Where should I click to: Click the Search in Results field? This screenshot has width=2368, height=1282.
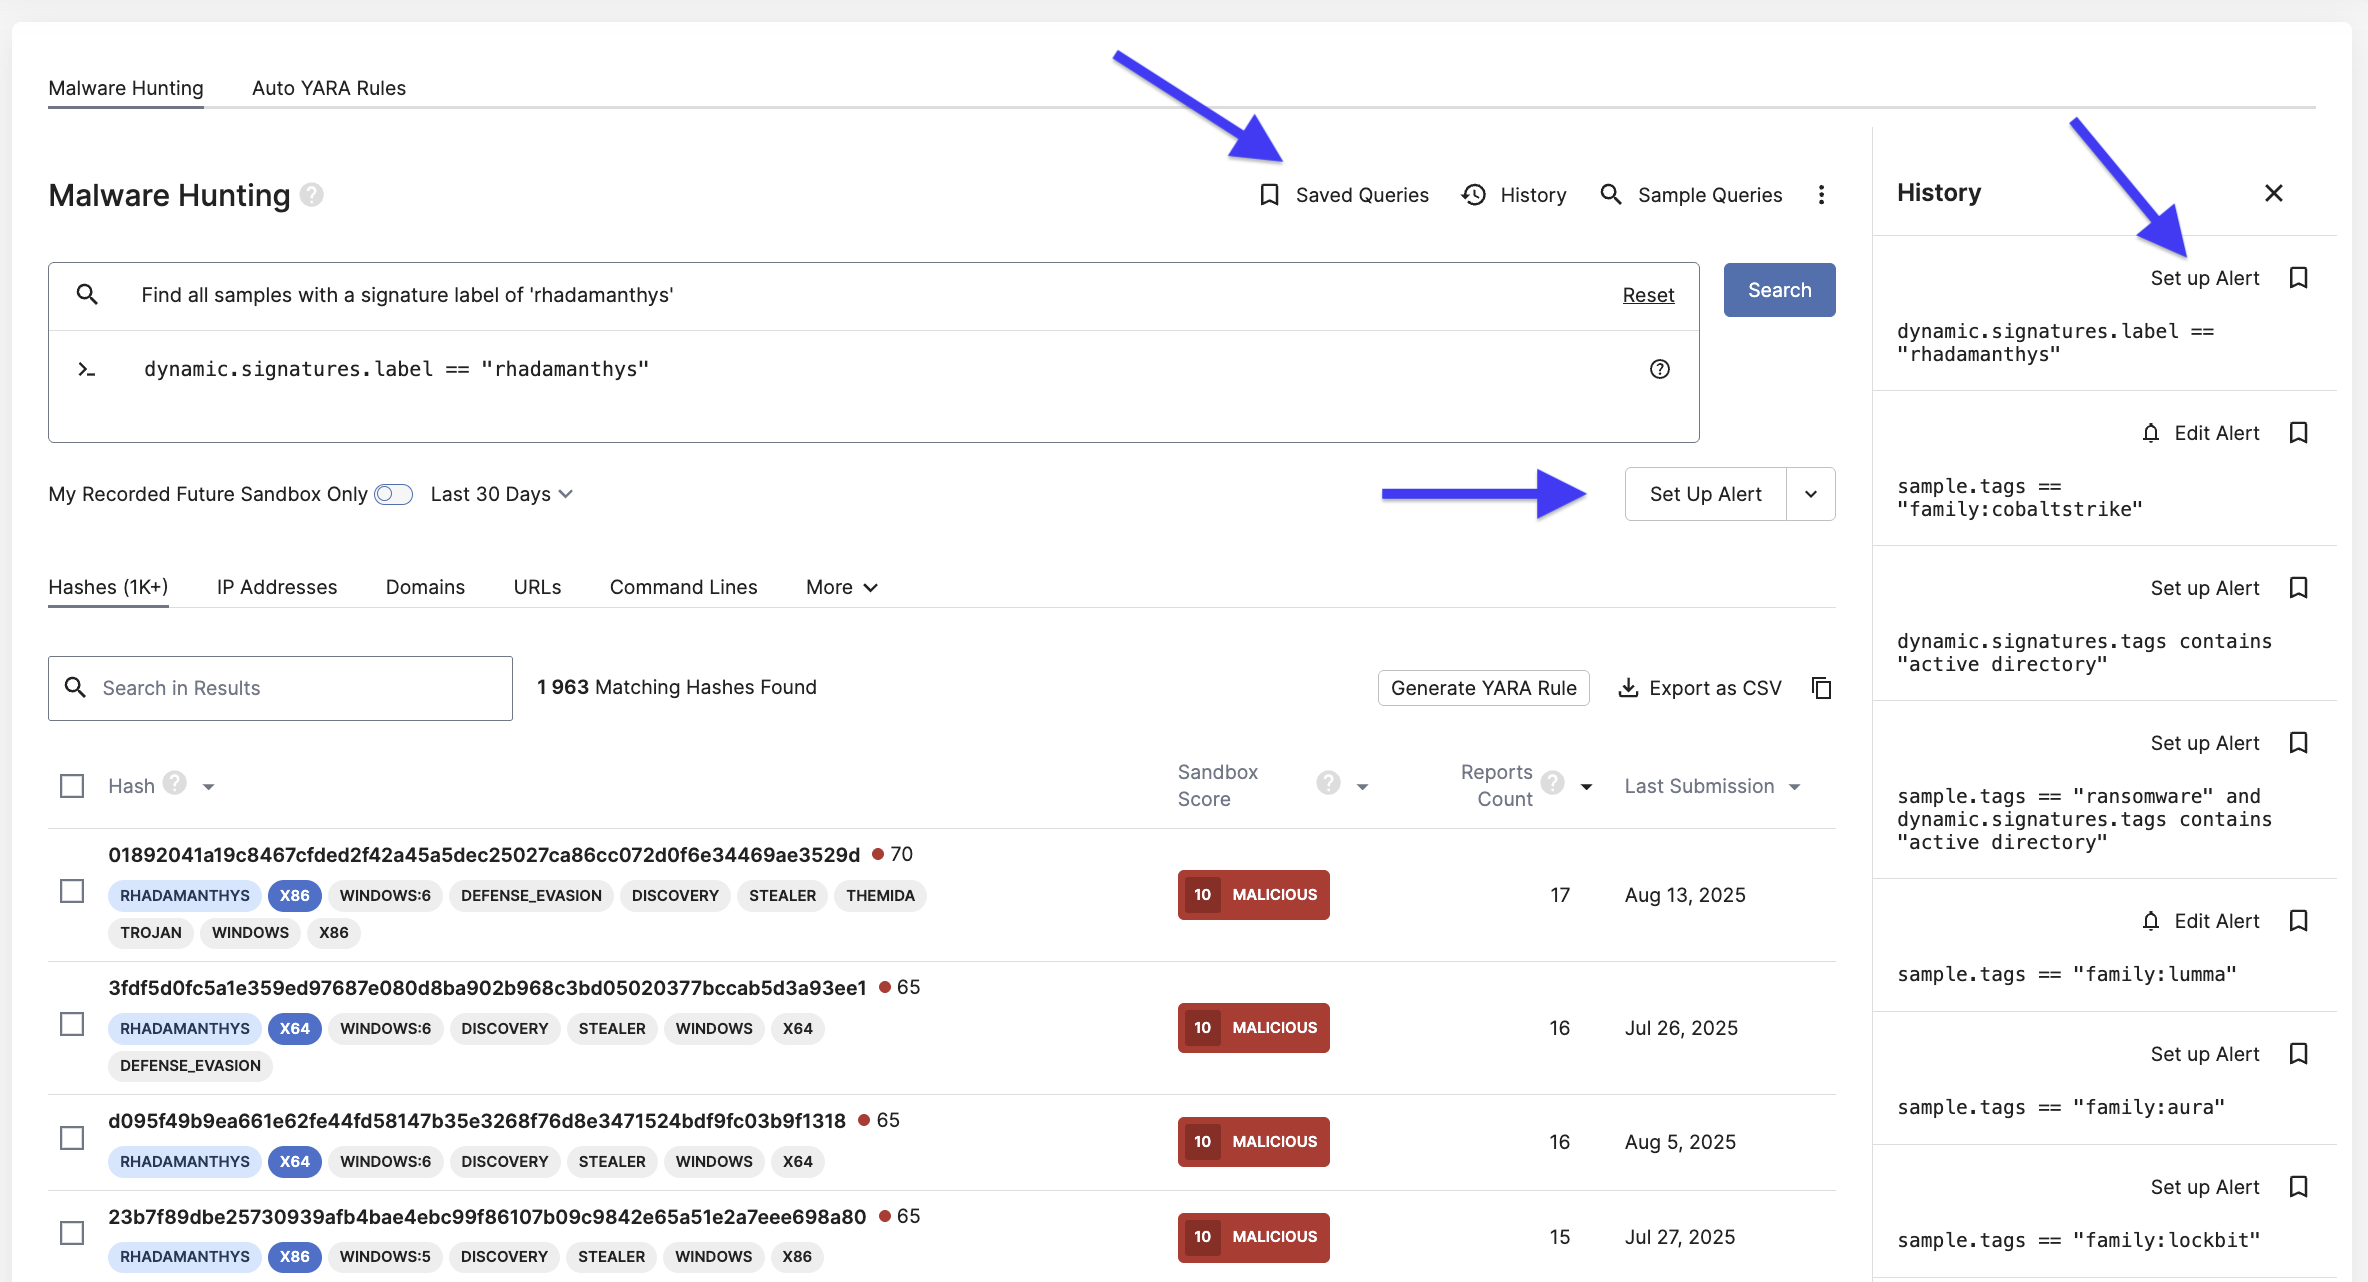tap(280, 688)
